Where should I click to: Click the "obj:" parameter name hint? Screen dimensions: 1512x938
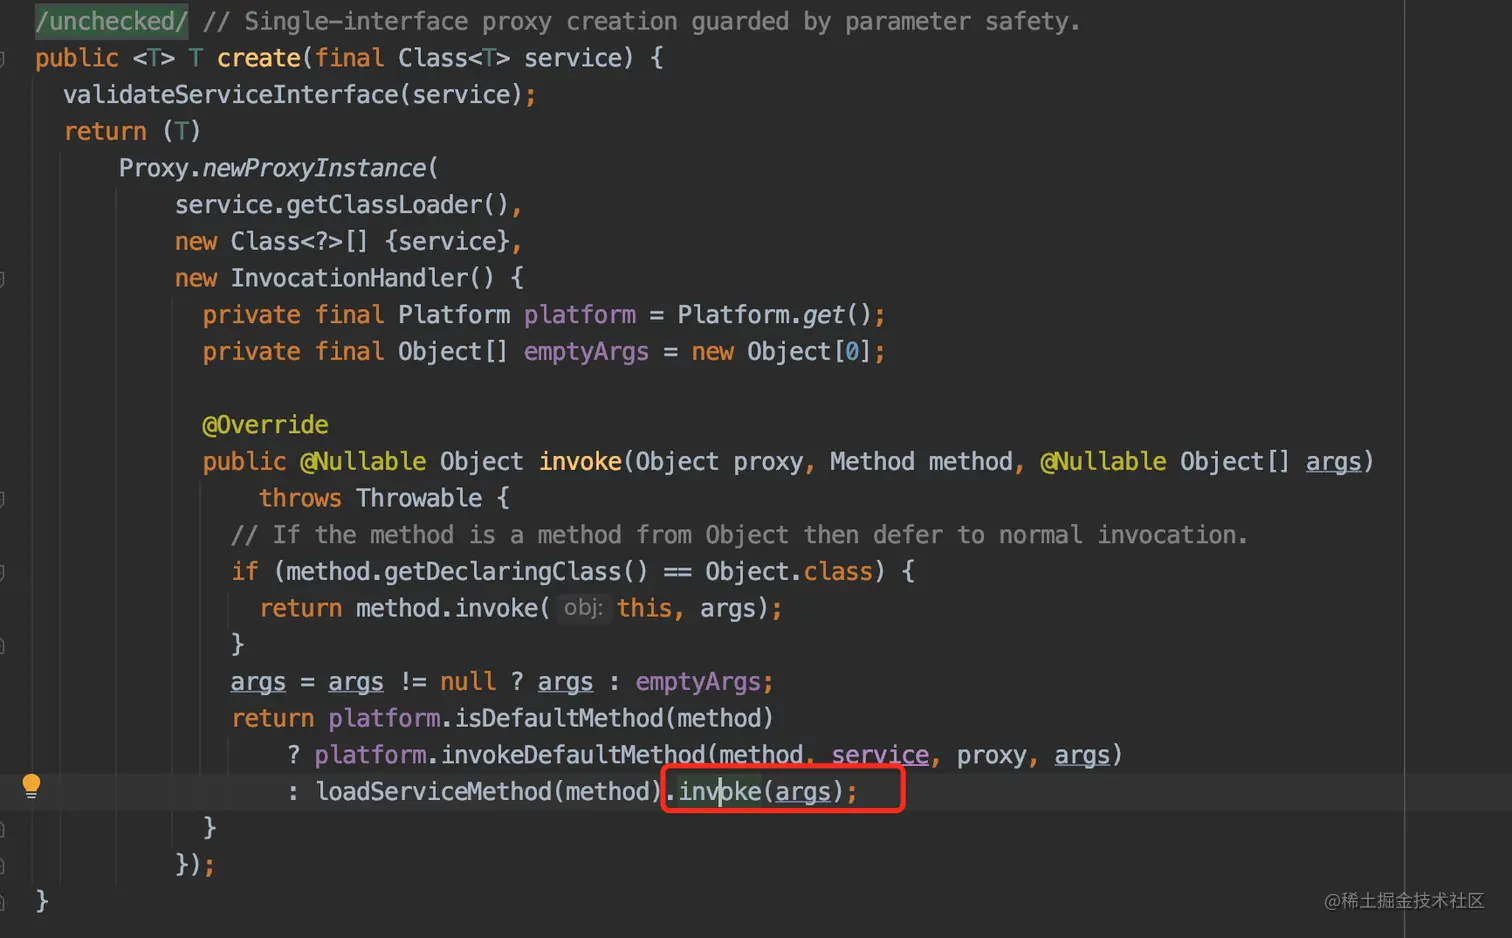coord(583,608)
